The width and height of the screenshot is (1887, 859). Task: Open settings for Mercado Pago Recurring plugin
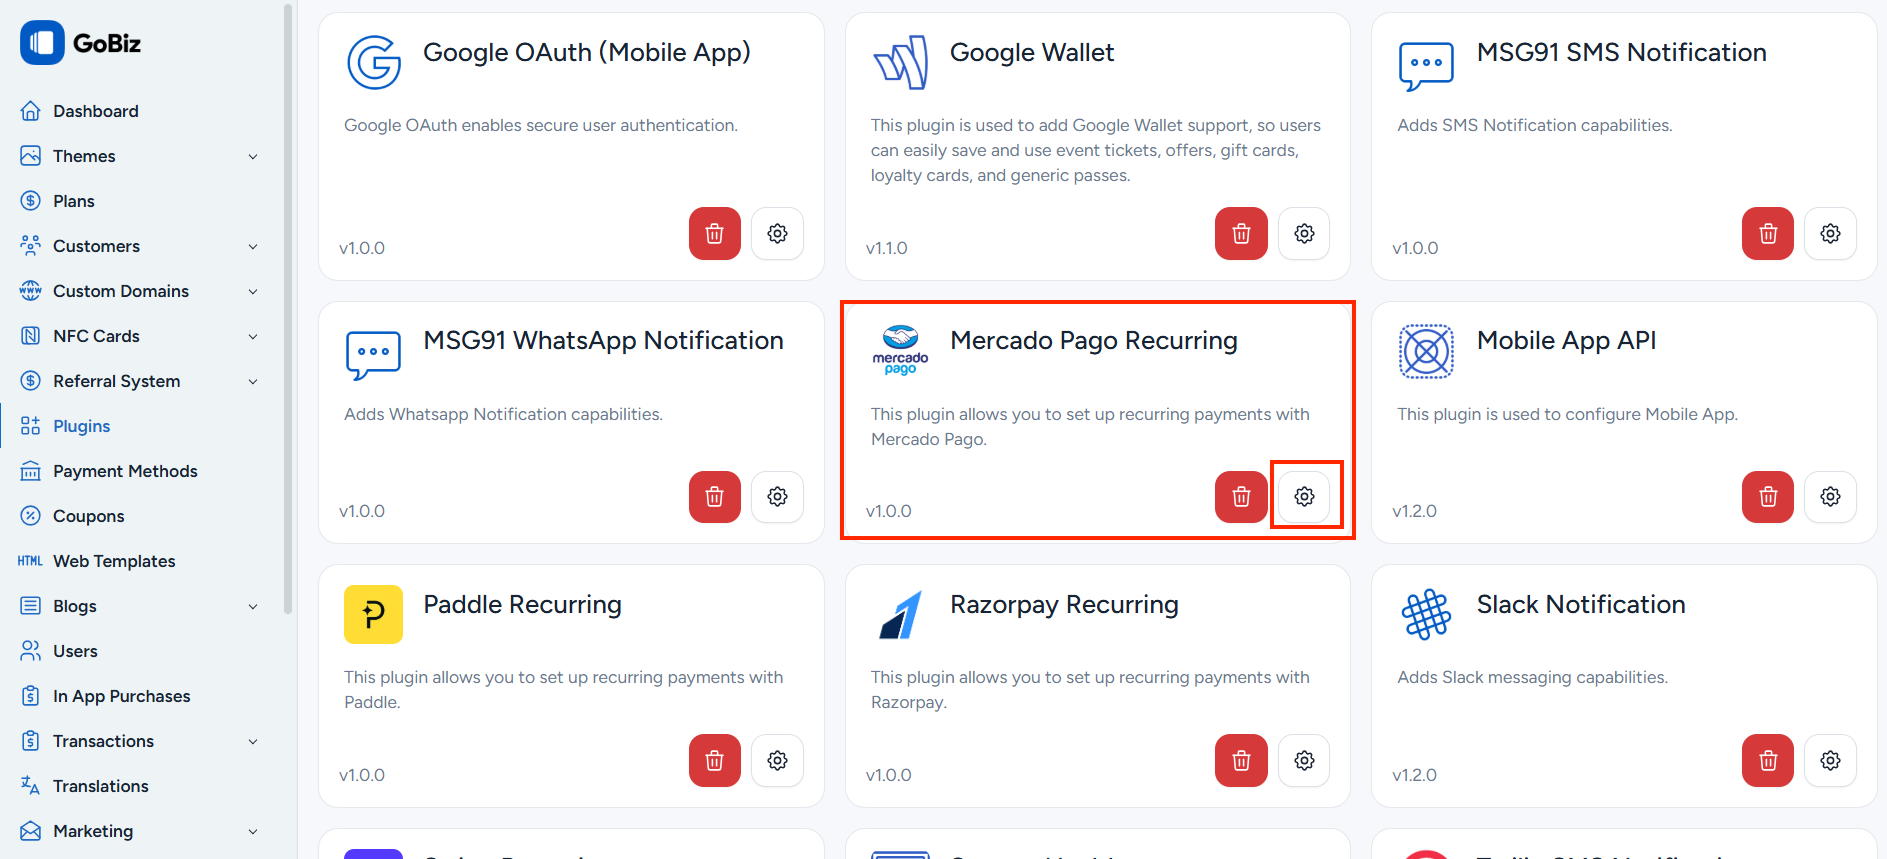(1304, 497)
